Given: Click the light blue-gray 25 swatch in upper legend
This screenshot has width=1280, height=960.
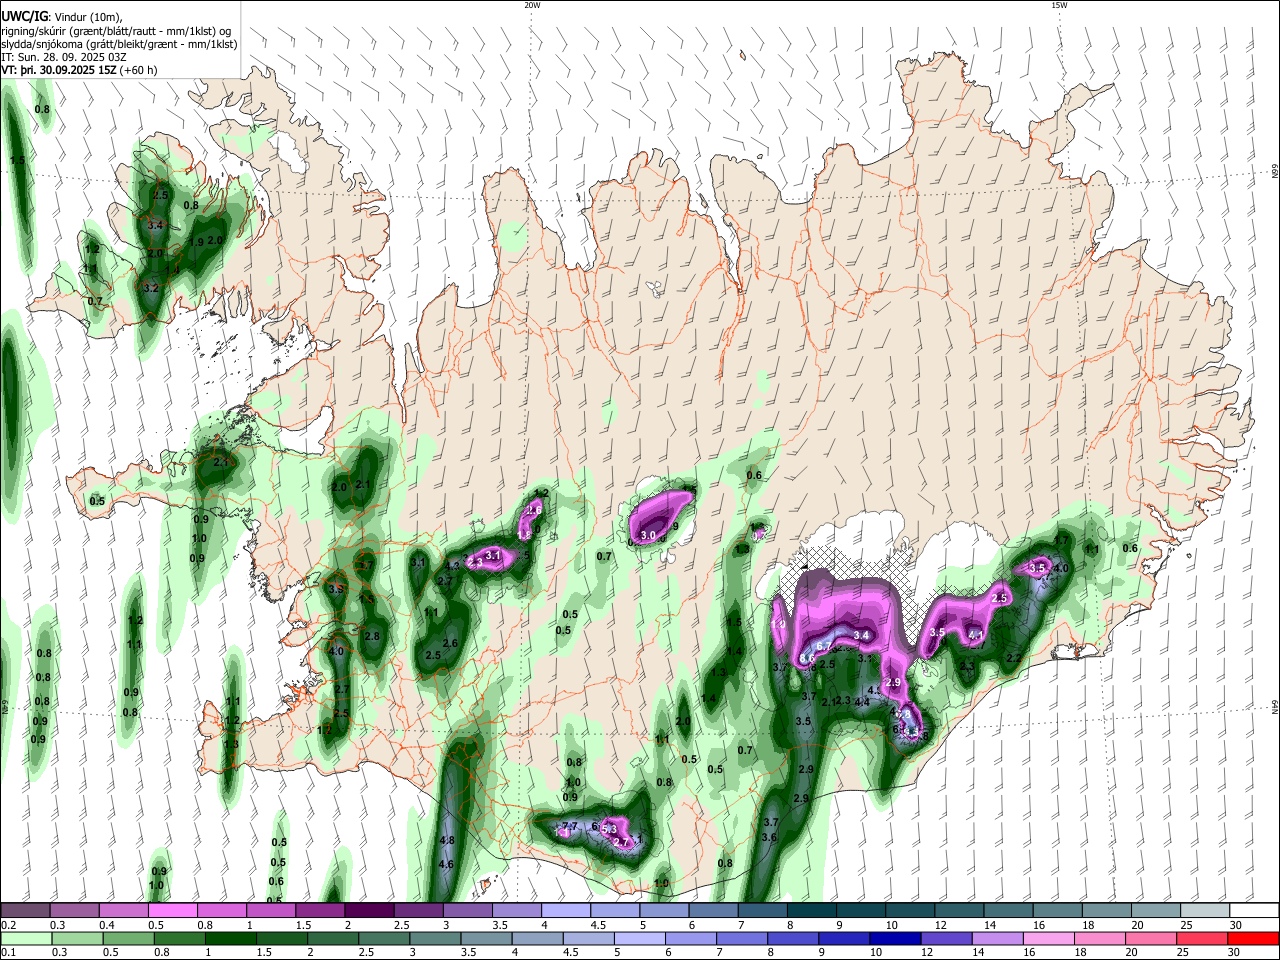Looking at the screenshot, I should (1206, 910).
